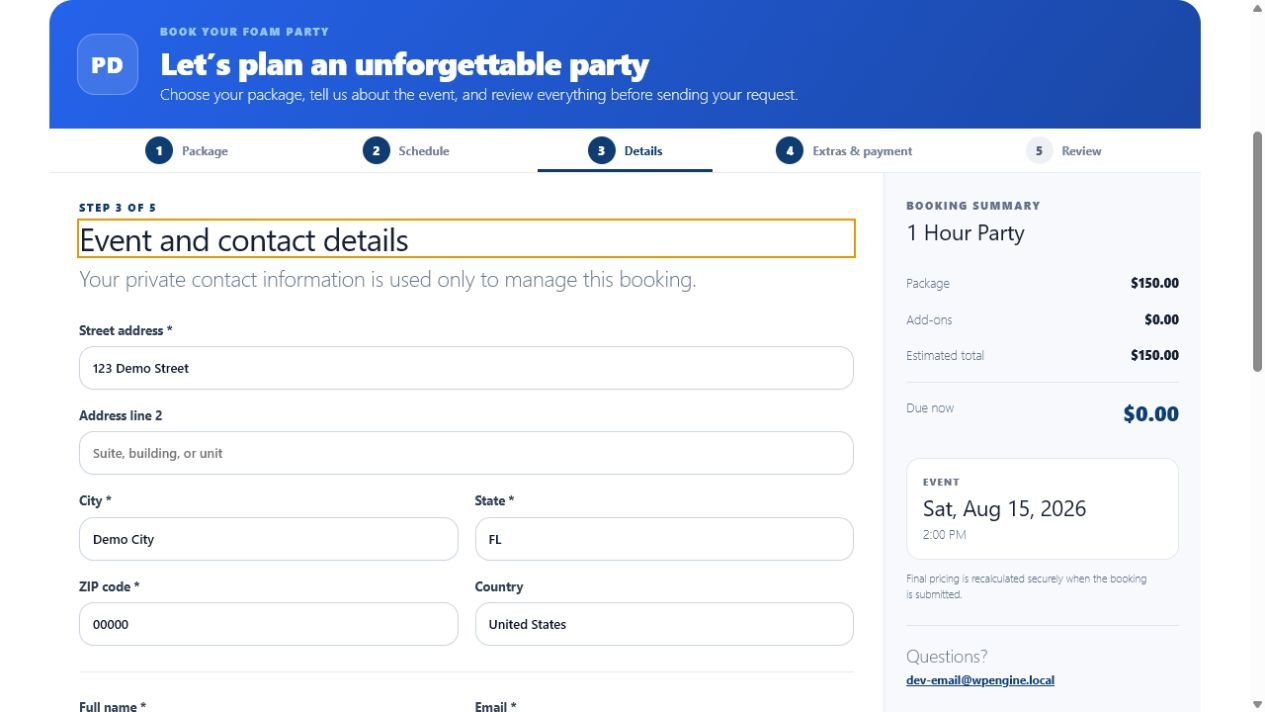This screenshot has width=1265, height=712.
Task: Click the step 5 number circle
Action: (x=1039, y=151)
